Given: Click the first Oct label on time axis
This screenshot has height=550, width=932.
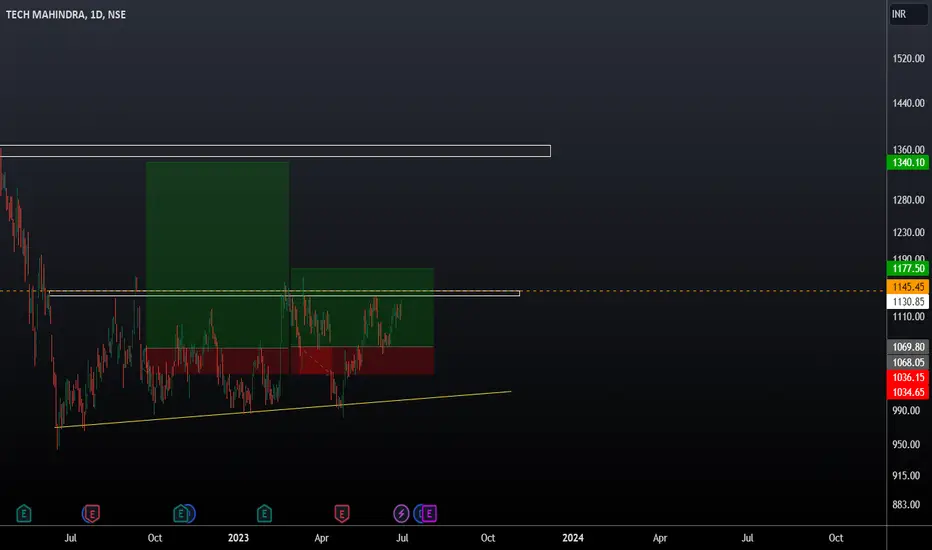Looking at the screenshot, I should [155, 538].
